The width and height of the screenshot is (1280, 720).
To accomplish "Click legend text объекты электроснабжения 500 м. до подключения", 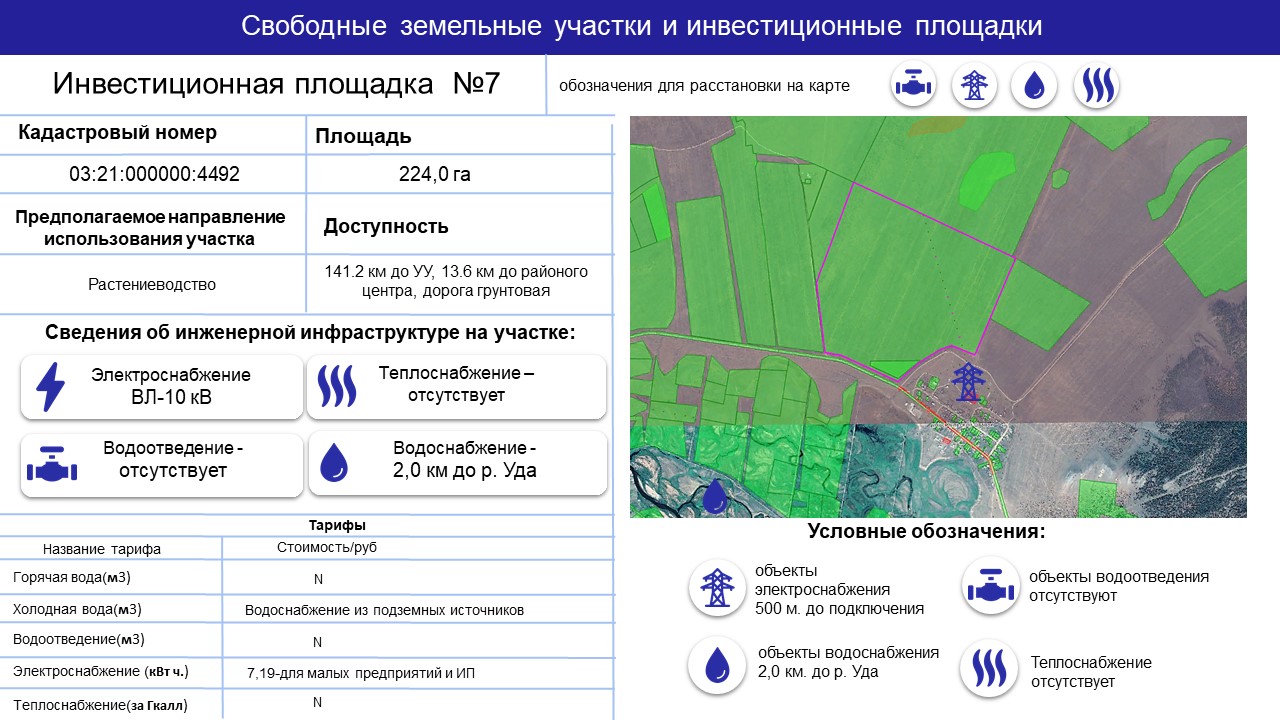I will [839, 589].
